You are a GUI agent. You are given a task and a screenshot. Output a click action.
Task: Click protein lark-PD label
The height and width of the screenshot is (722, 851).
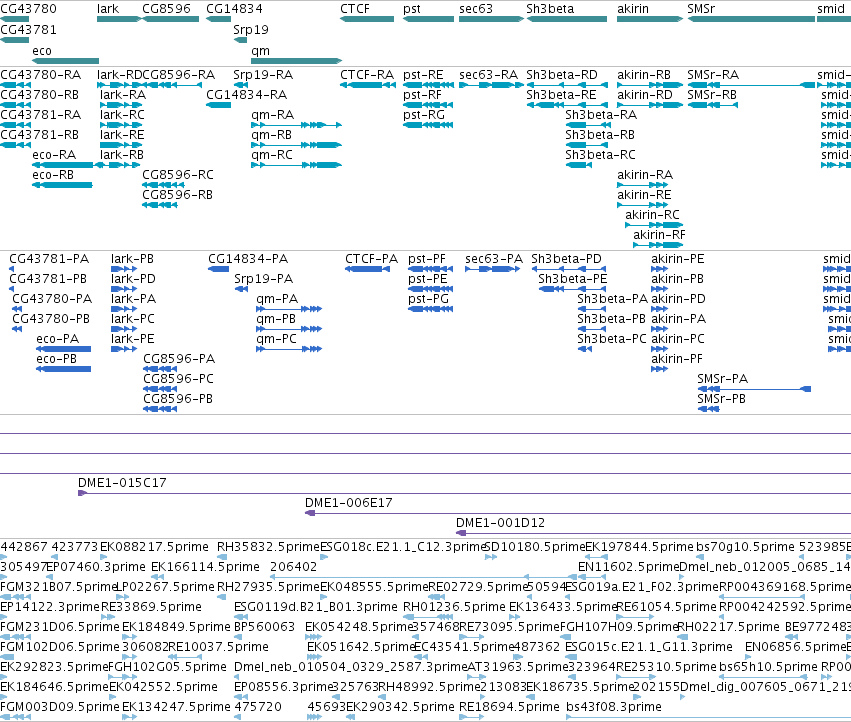pos(133,279)
